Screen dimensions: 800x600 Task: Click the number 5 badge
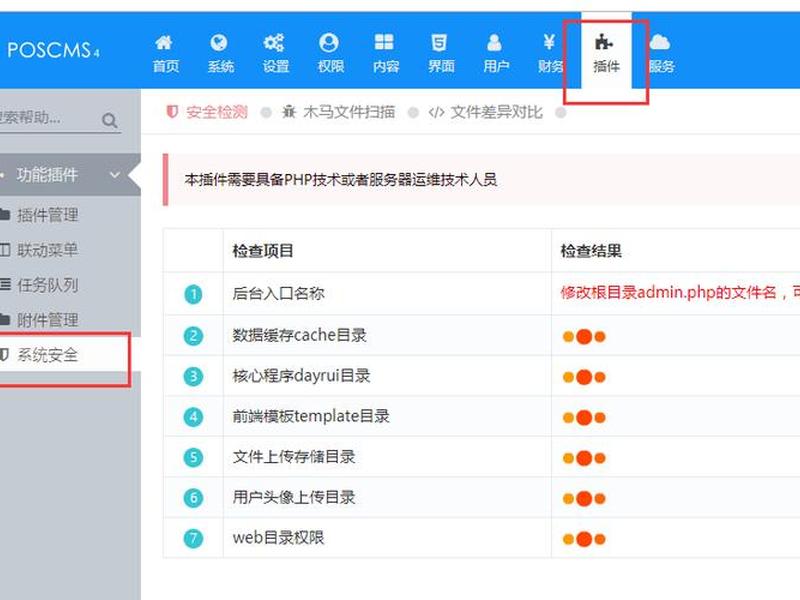(x=193, y=457)
